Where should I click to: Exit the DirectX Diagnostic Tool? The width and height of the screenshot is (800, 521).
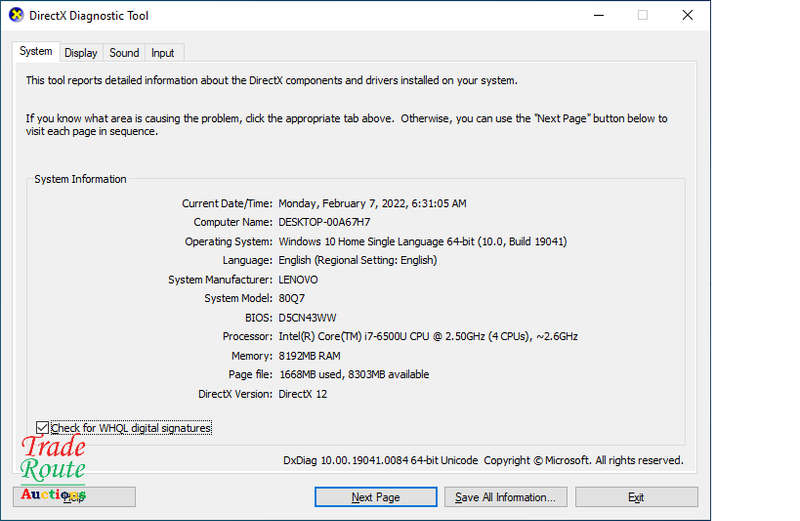(636, 497)
